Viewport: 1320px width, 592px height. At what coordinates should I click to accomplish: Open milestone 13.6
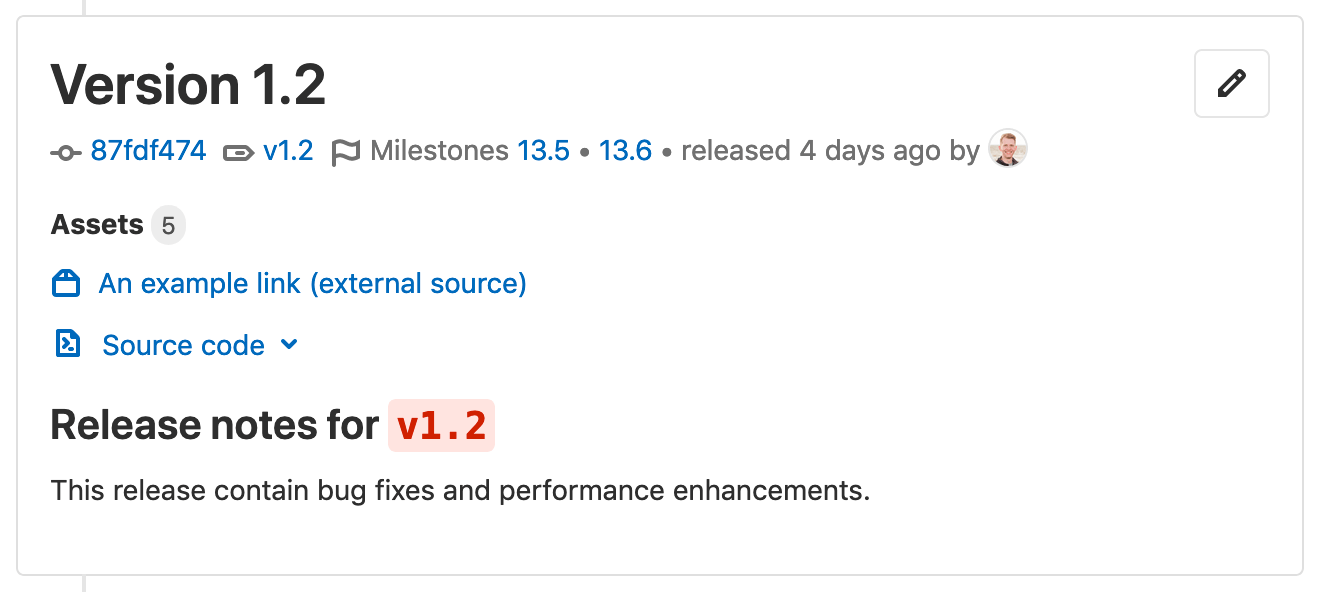pyautogui.click(x=625, y=151)
